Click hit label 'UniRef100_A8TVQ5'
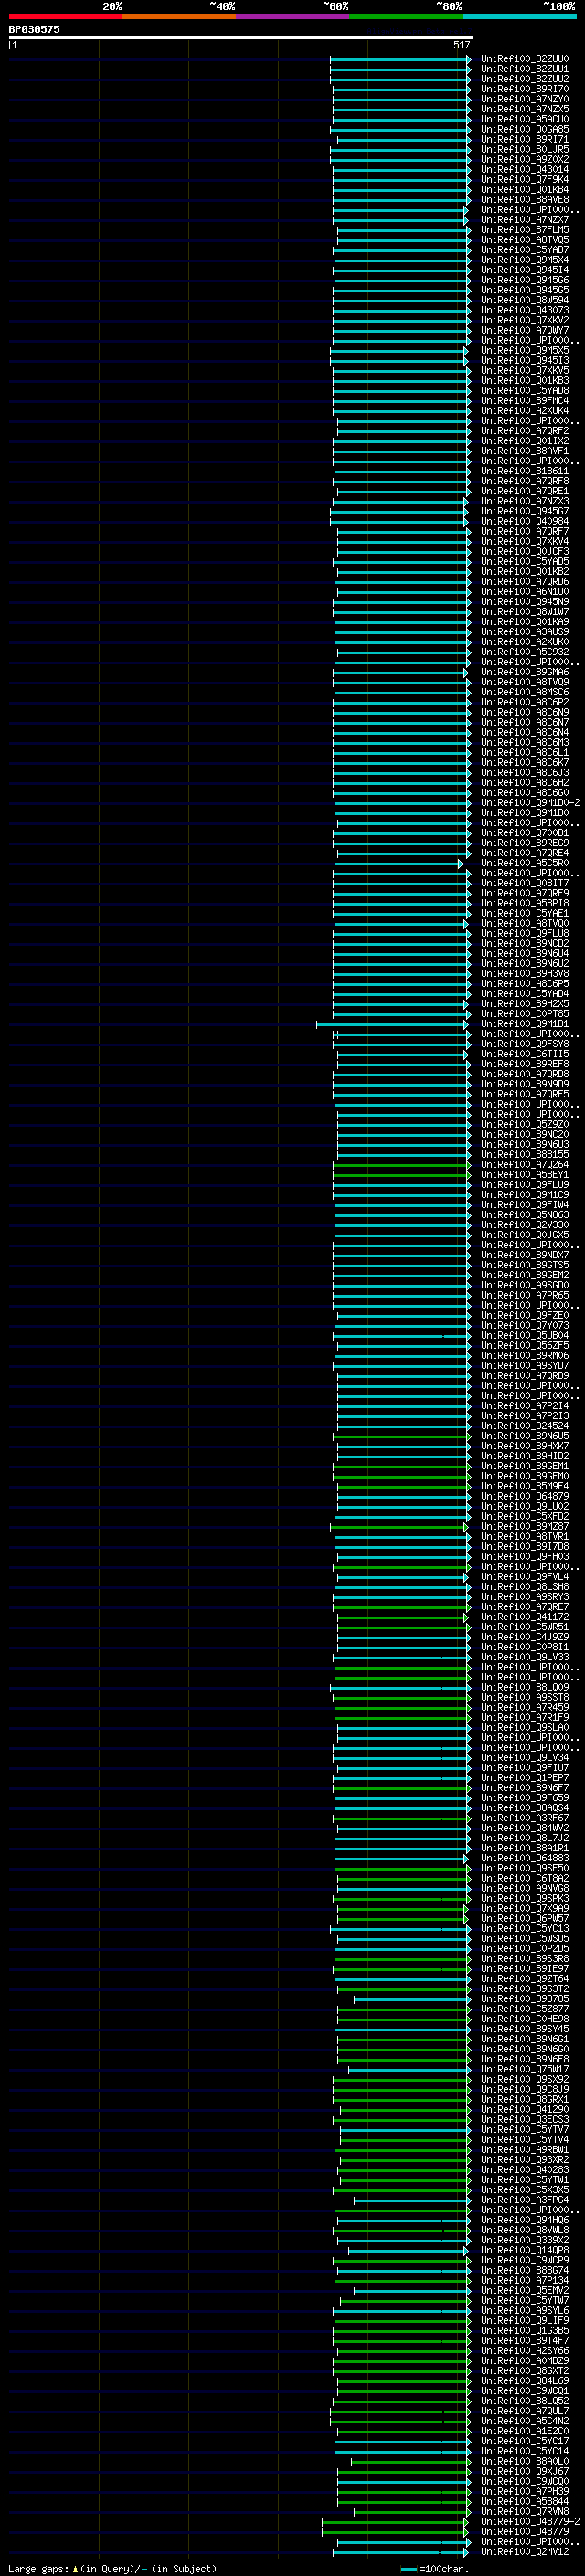This screenshot has width=585, height=2576. coord(524,240)
